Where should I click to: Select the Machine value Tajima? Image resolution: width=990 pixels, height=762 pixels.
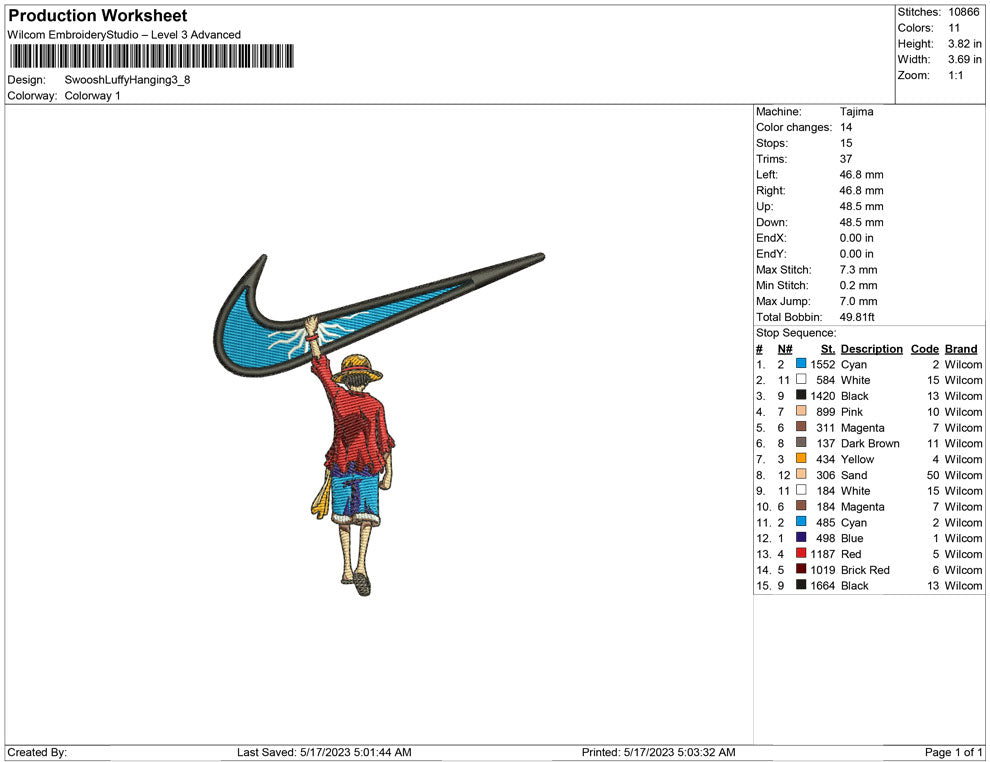[856, 112]
